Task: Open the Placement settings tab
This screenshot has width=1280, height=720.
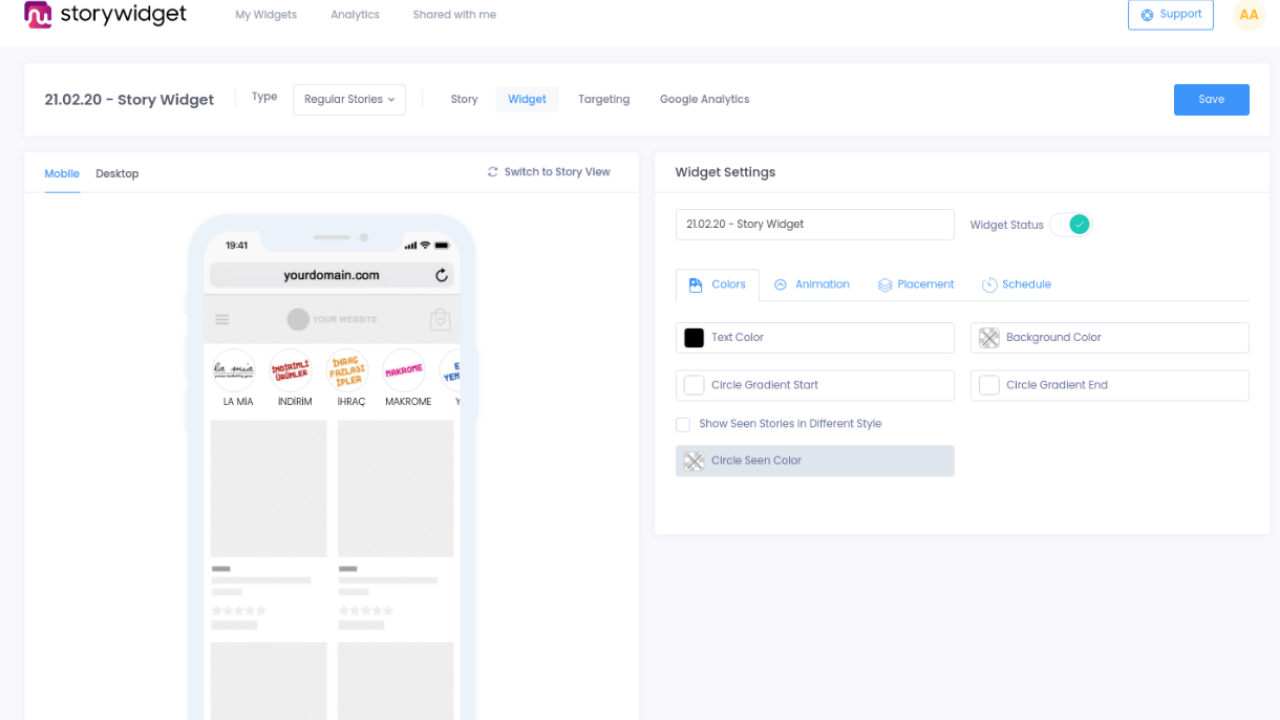Action: click(x=916, y=285)
